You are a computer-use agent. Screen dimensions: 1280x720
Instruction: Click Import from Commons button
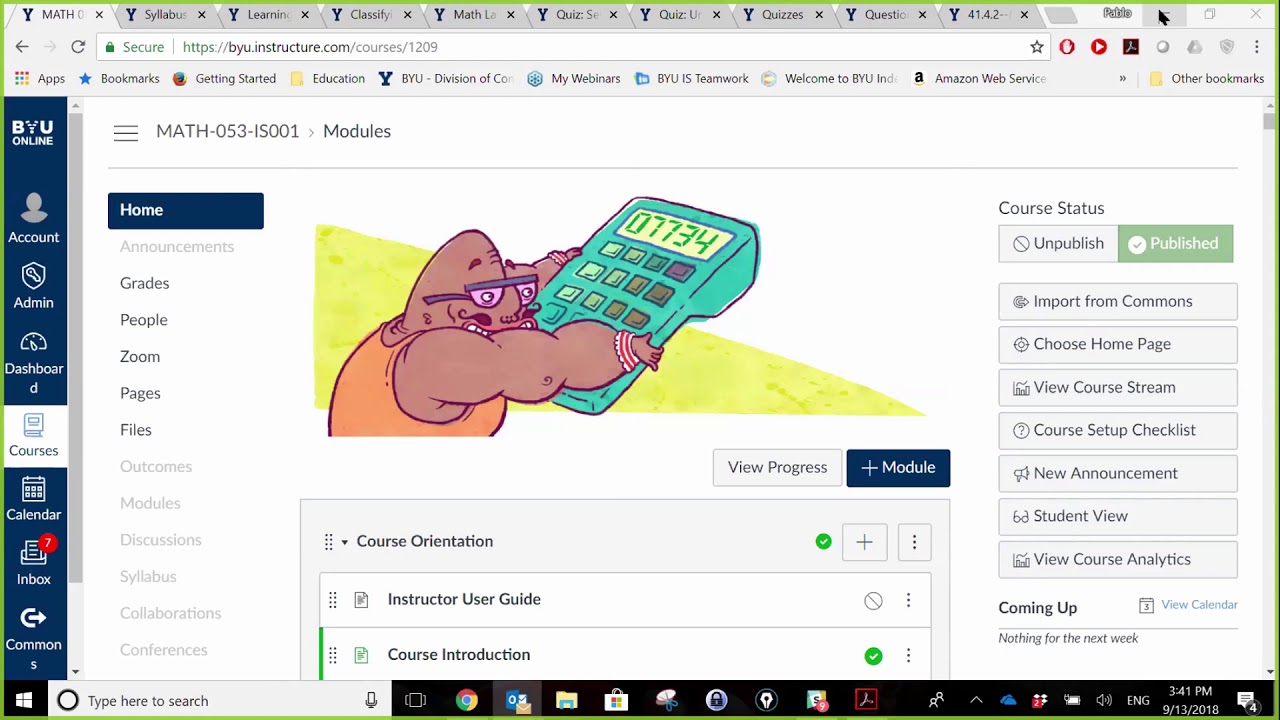pyautogui.click(x=1118, y=301)
